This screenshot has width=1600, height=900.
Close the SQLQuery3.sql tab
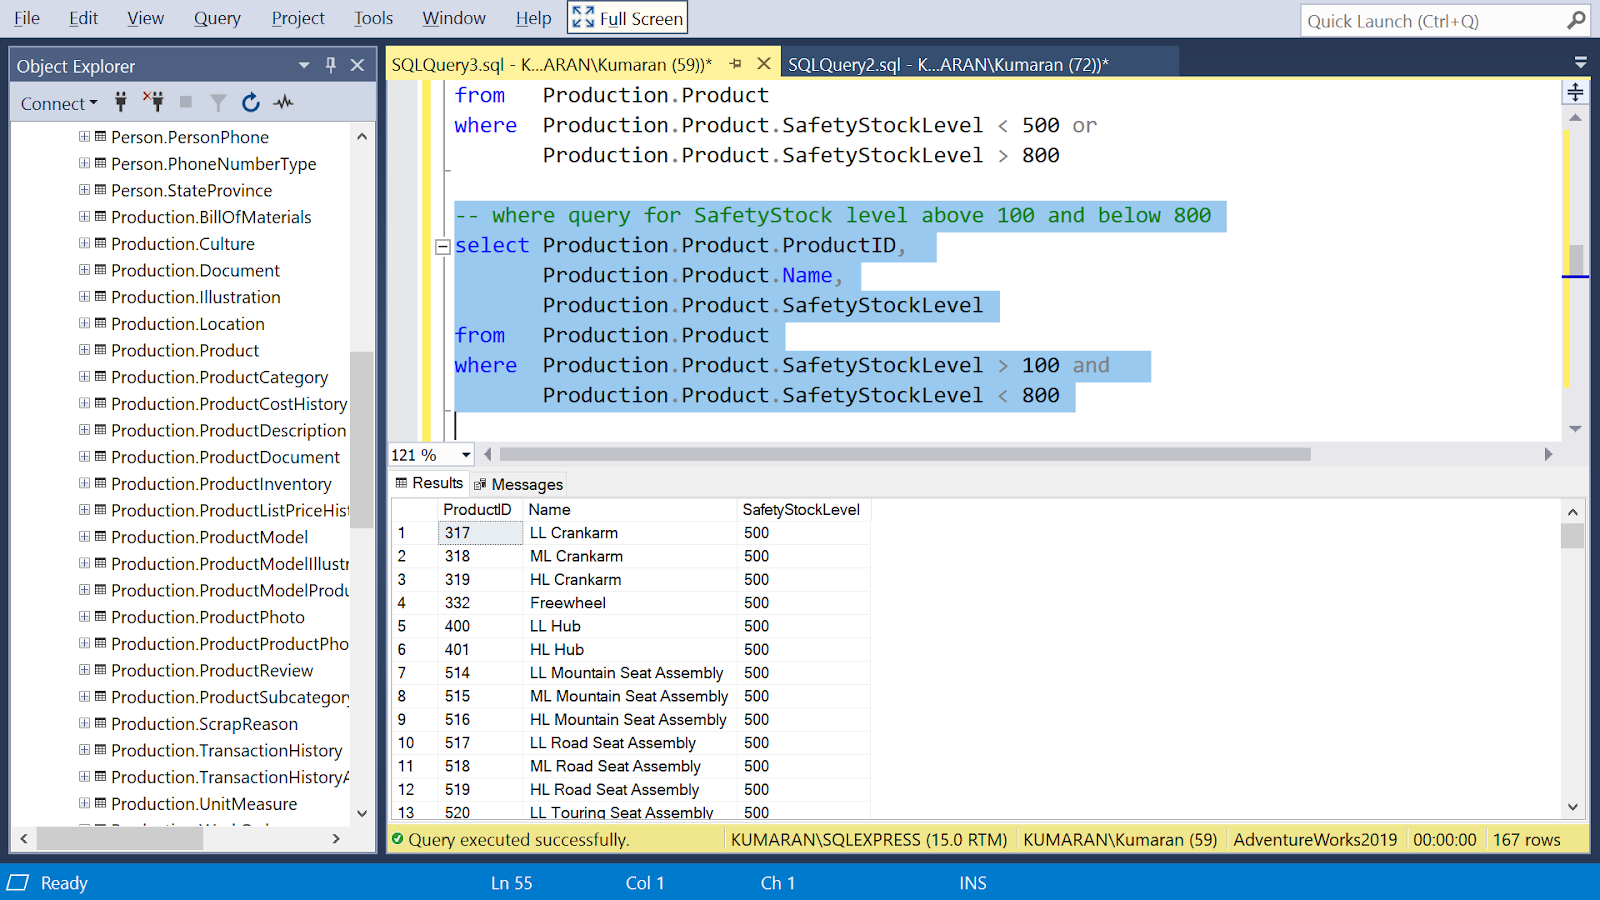click(x=764, y=64)
